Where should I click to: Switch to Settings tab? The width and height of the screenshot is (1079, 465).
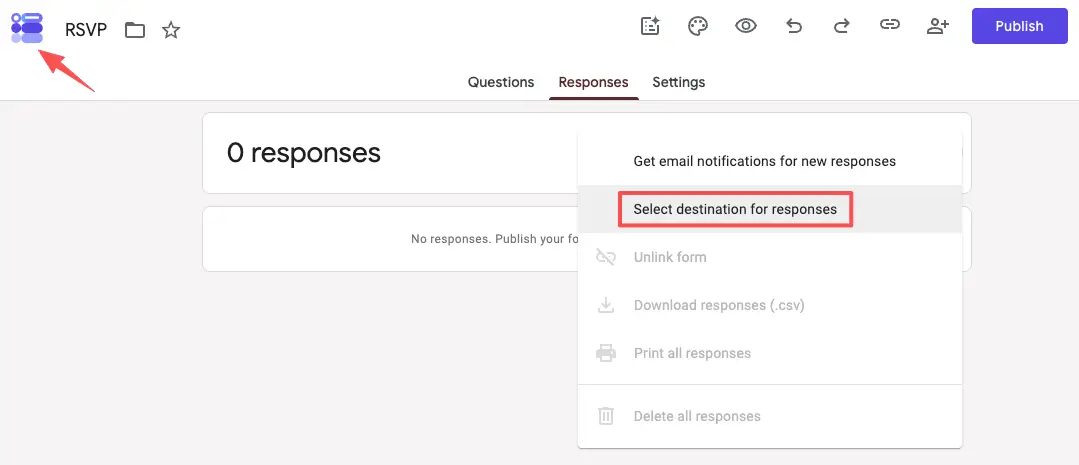pyautogui.click(x=679, y=82)
